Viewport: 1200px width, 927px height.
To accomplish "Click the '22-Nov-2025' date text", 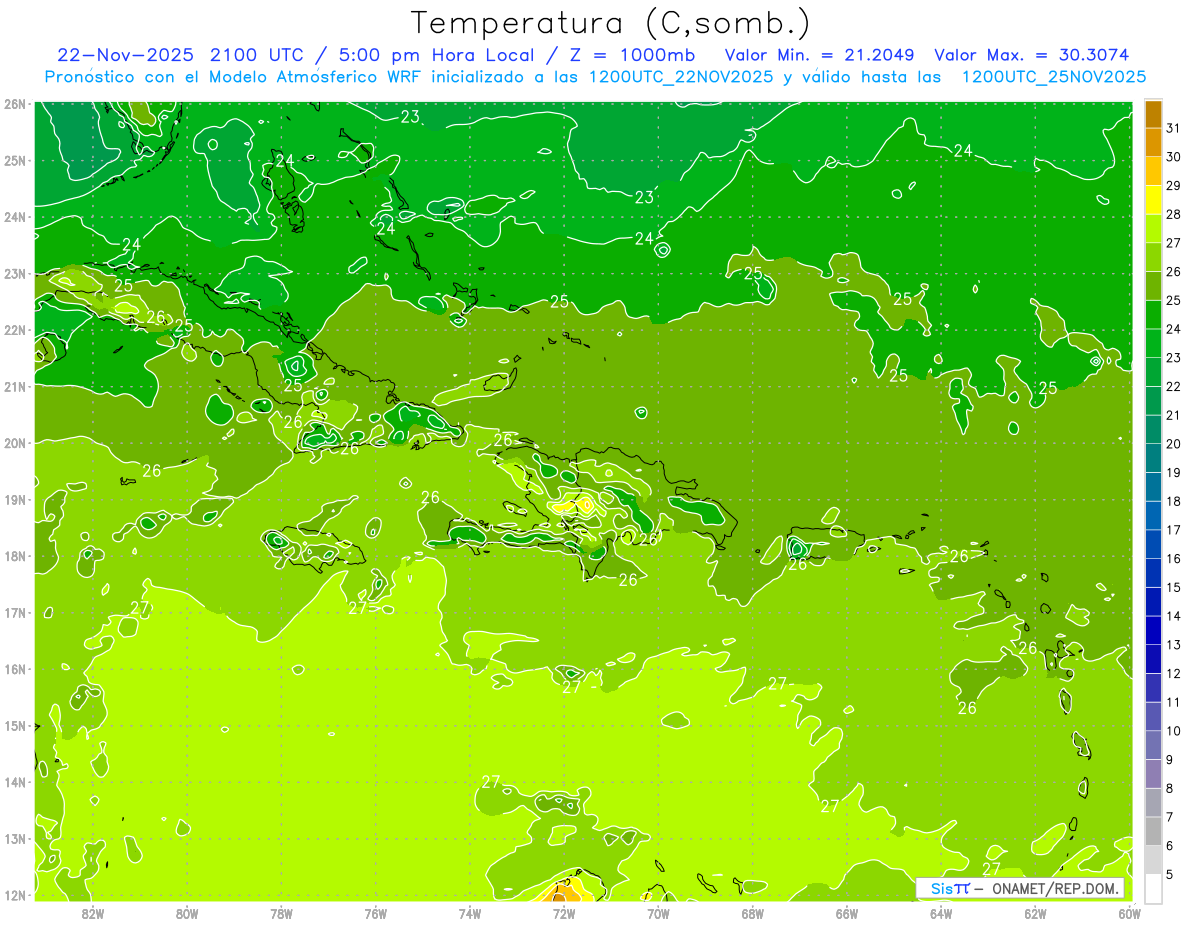I will point(126,54).
